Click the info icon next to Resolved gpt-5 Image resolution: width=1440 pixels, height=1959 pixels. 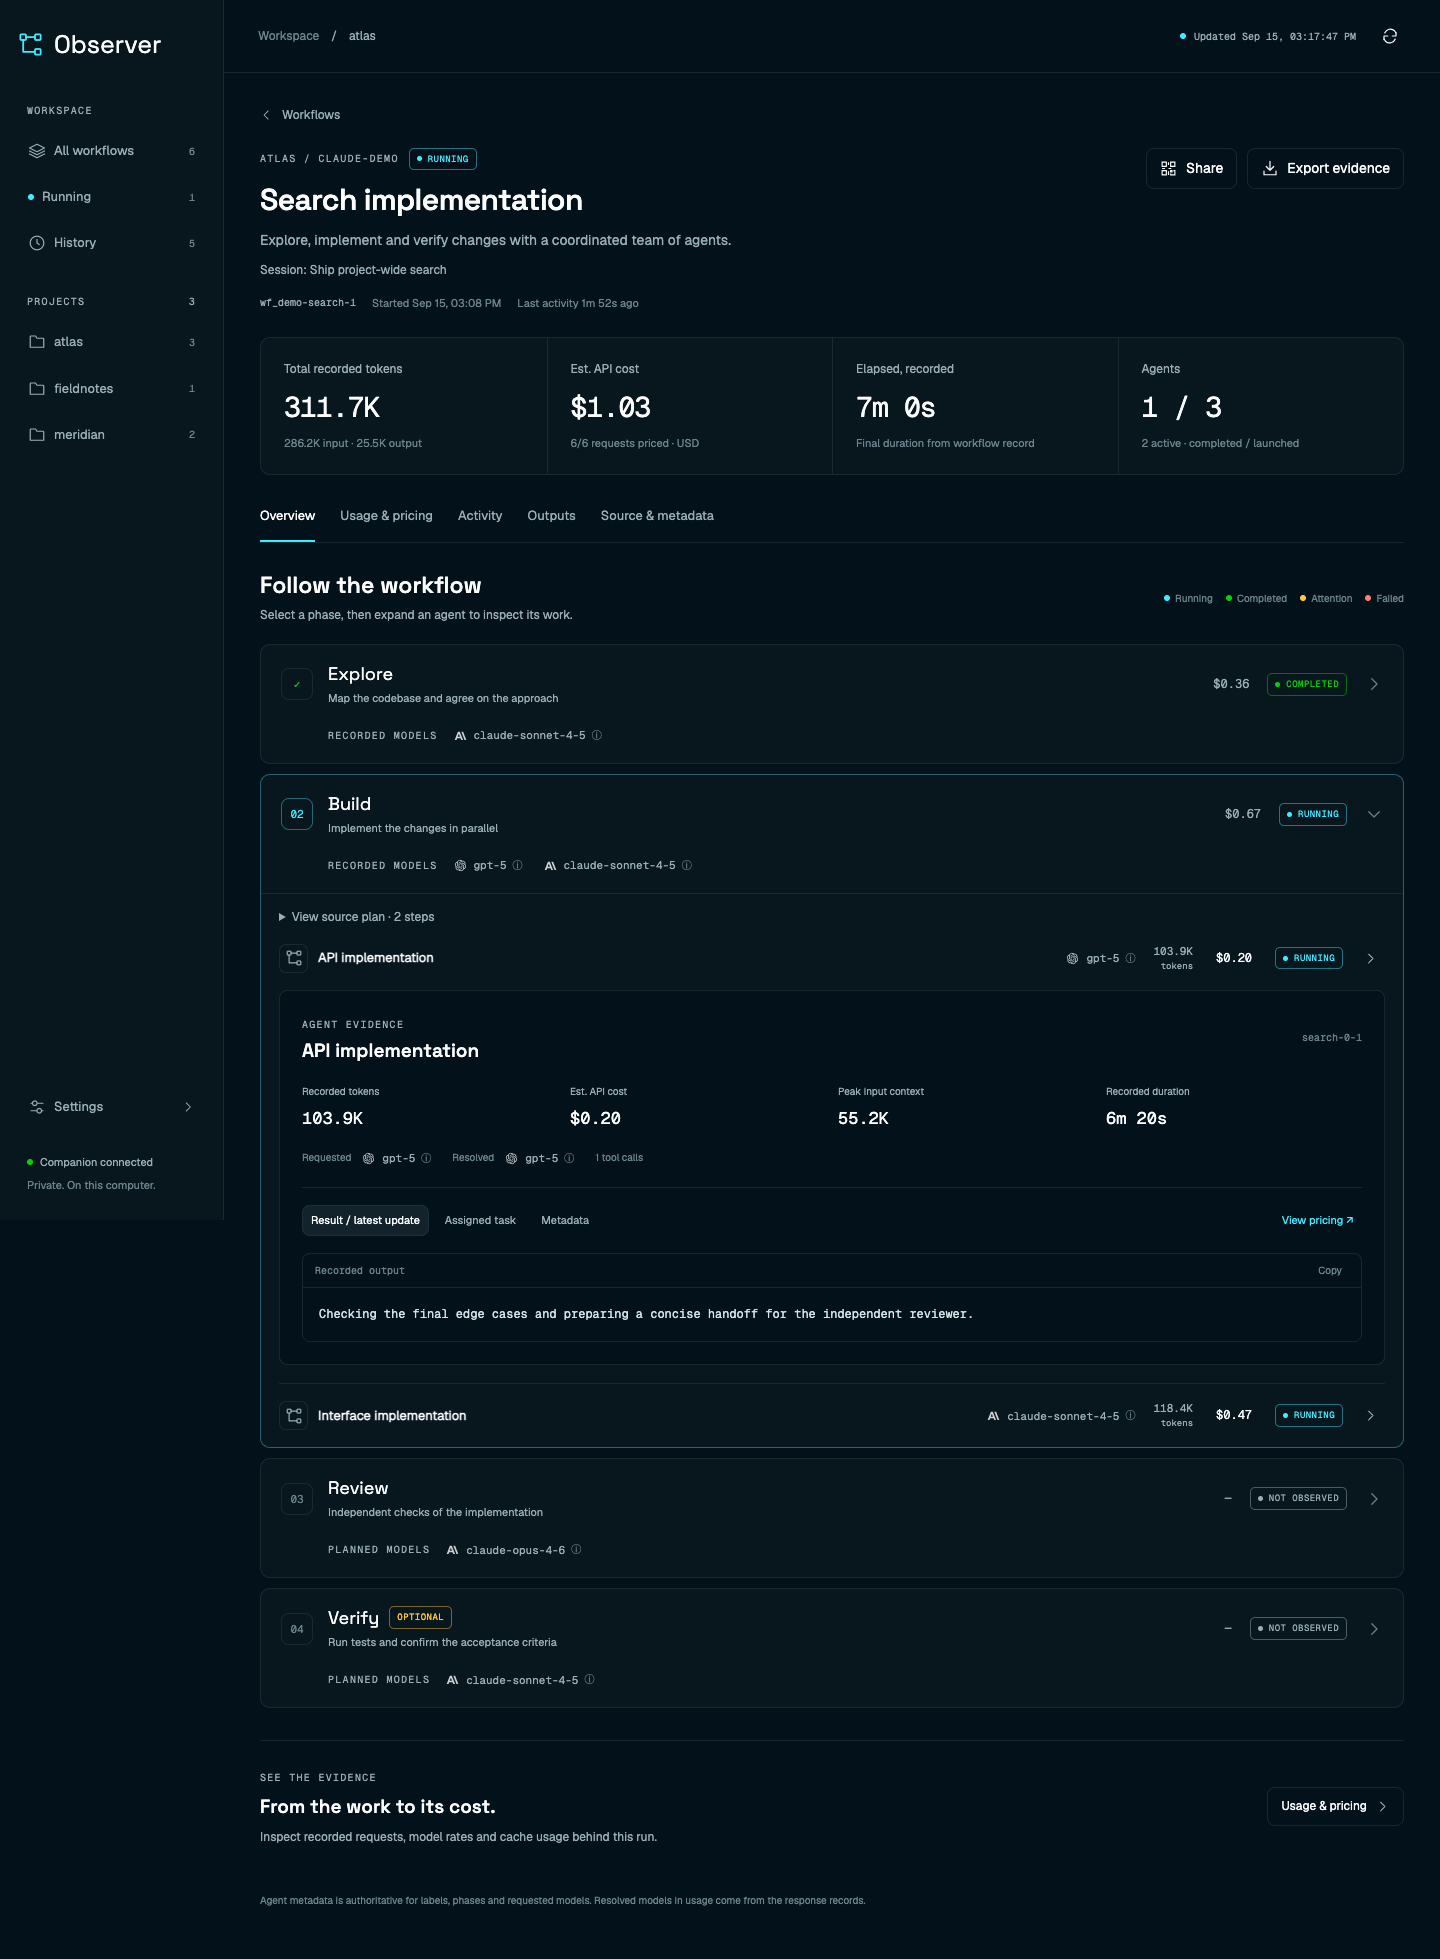(569, 1158)
